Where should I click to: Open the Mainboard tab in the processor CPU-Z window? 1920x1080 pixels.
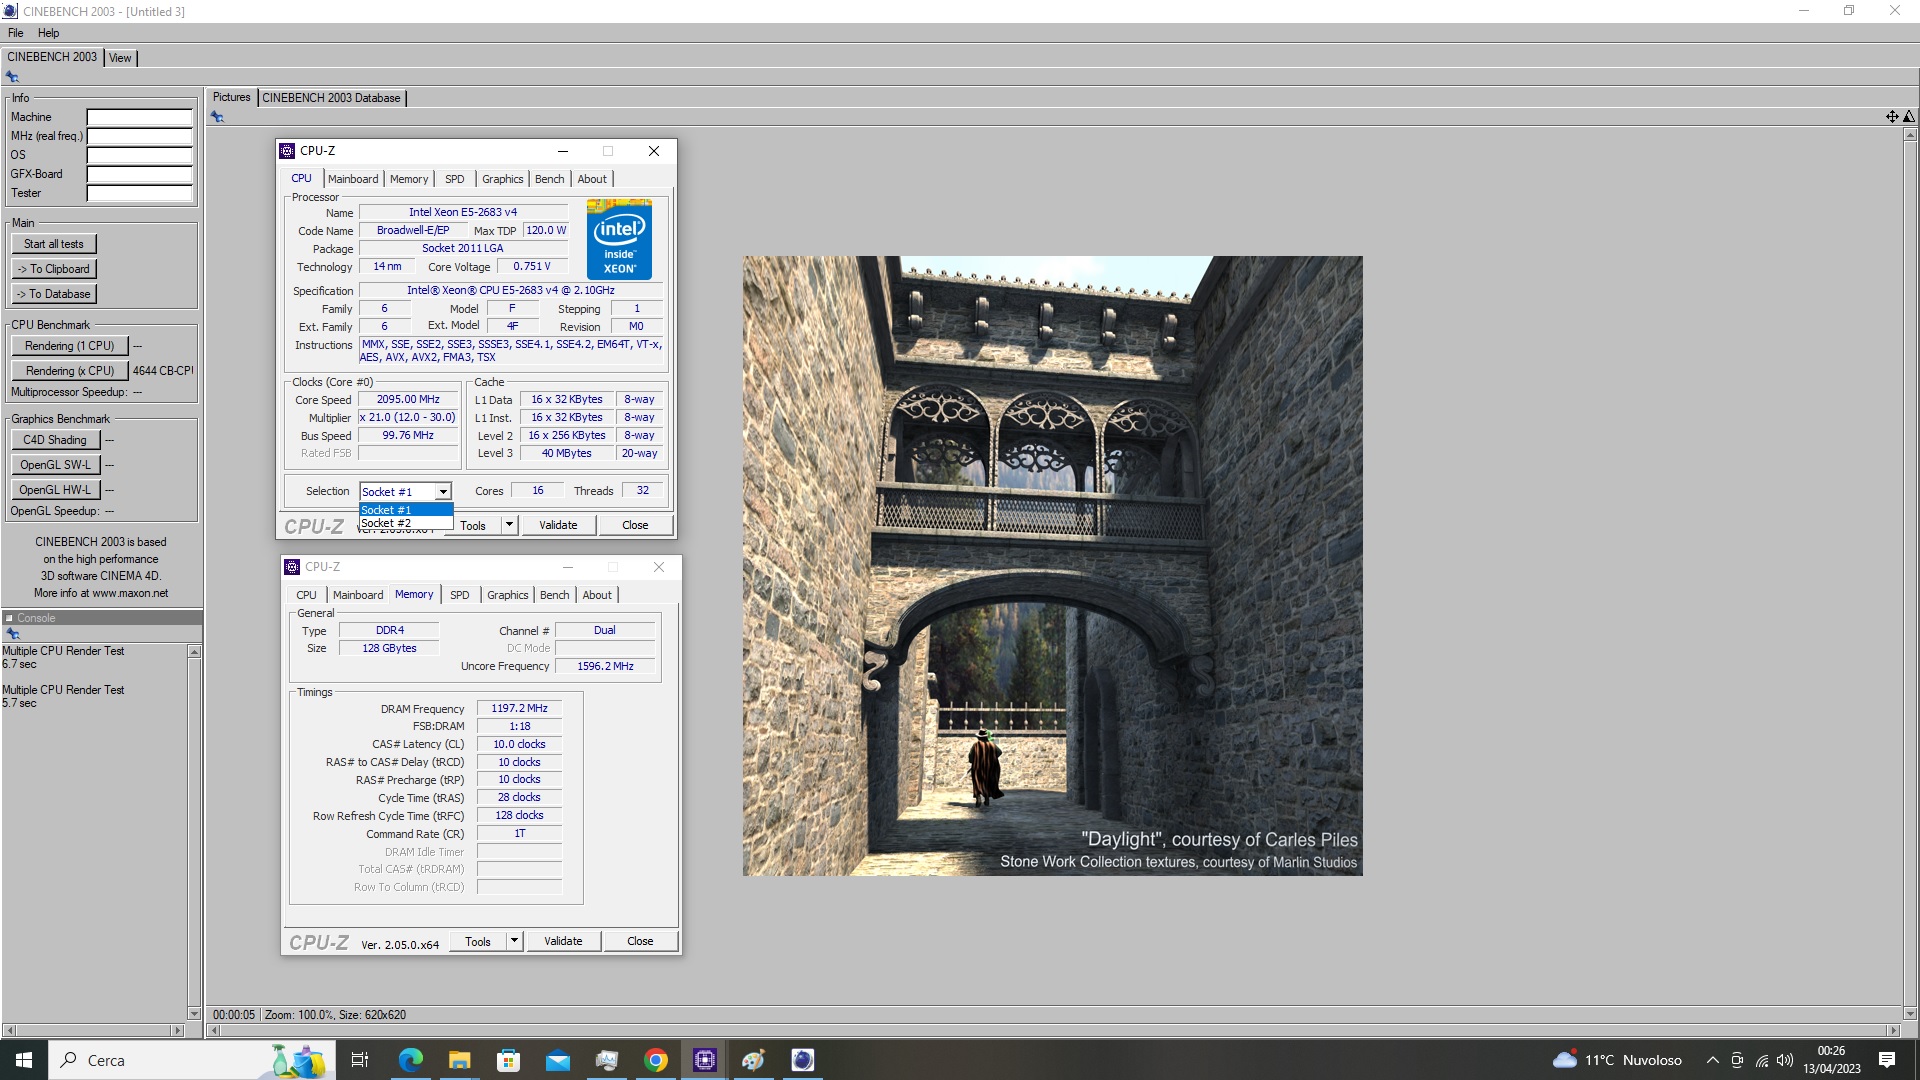point(353,179)
